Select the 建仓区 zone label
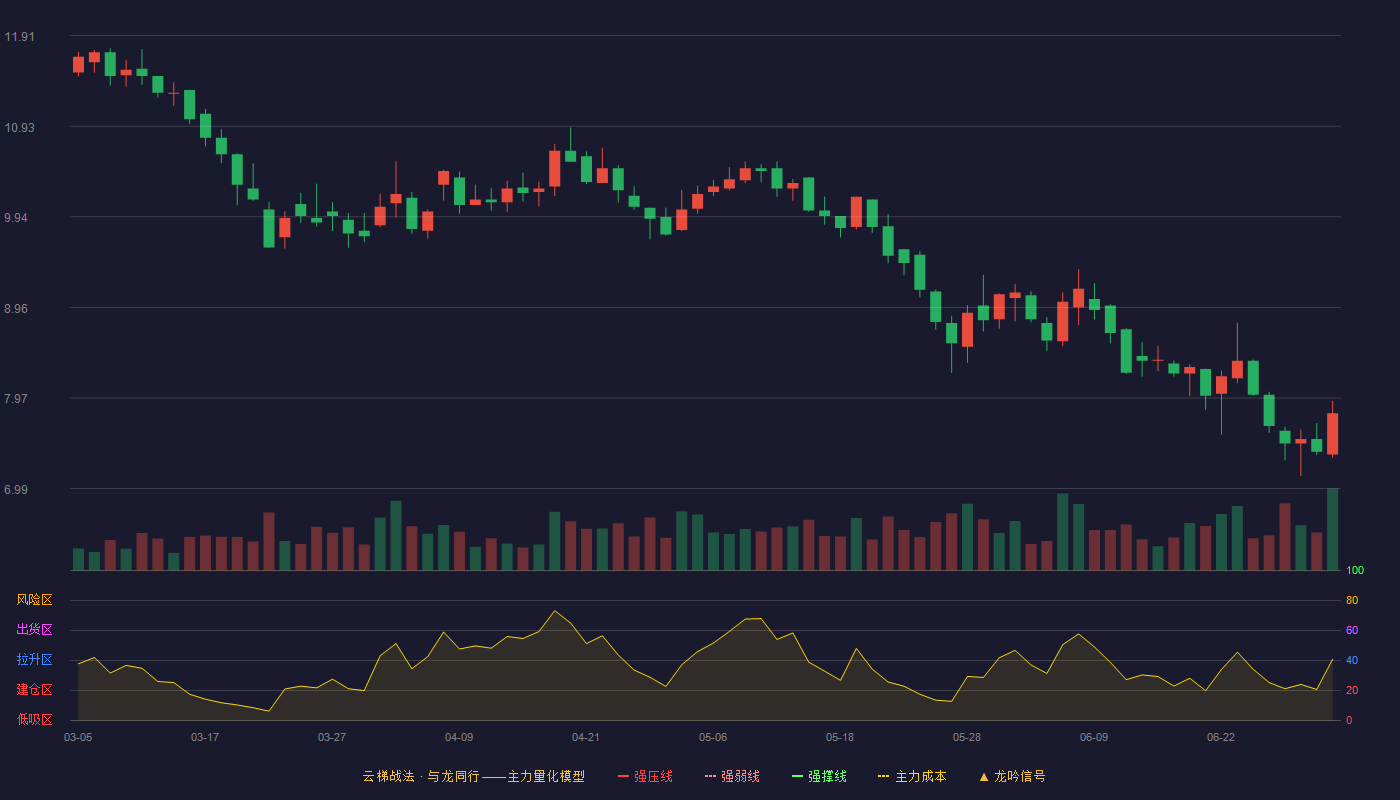The height and width of the screenshot is (800, 1400). click(34, 690)
